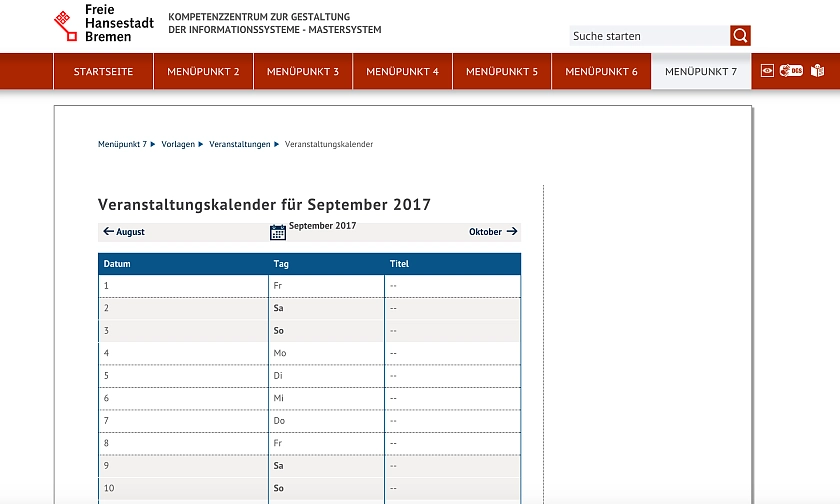Click the 'Fr' day cell in row 8

click(x=326, y=443)
